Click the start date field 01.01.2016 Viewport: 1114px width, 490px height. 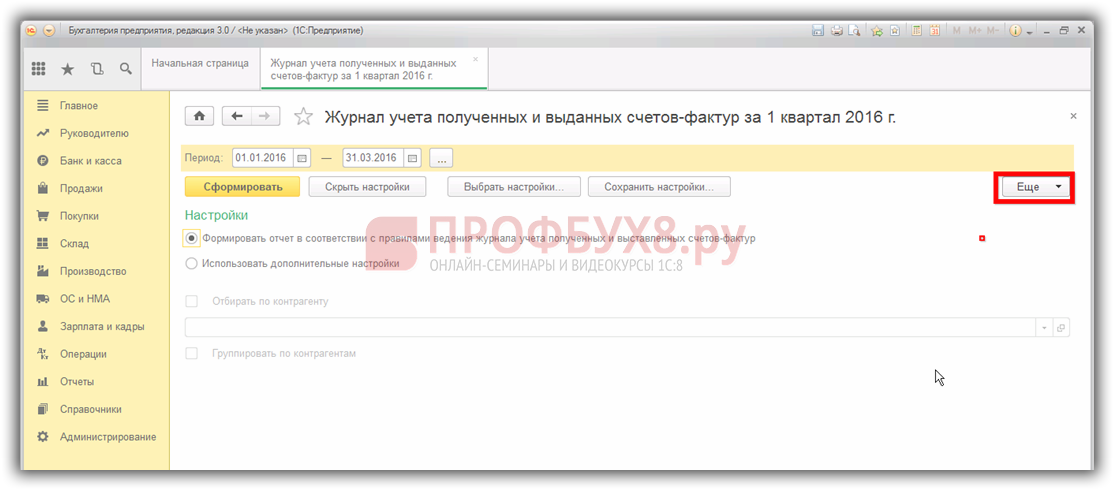(x=263, y=158)
